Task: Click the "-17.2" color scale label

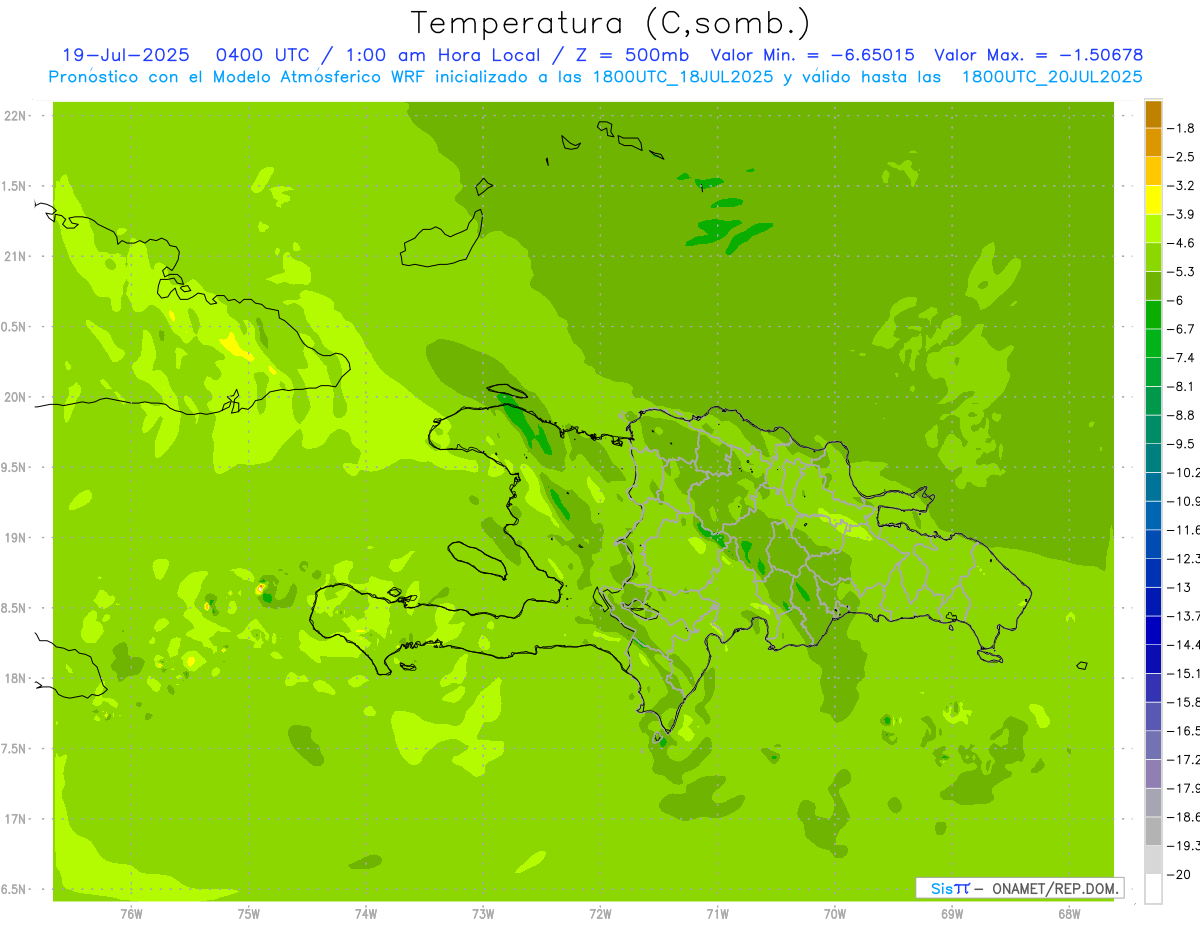Action: tap(1183, 760)
